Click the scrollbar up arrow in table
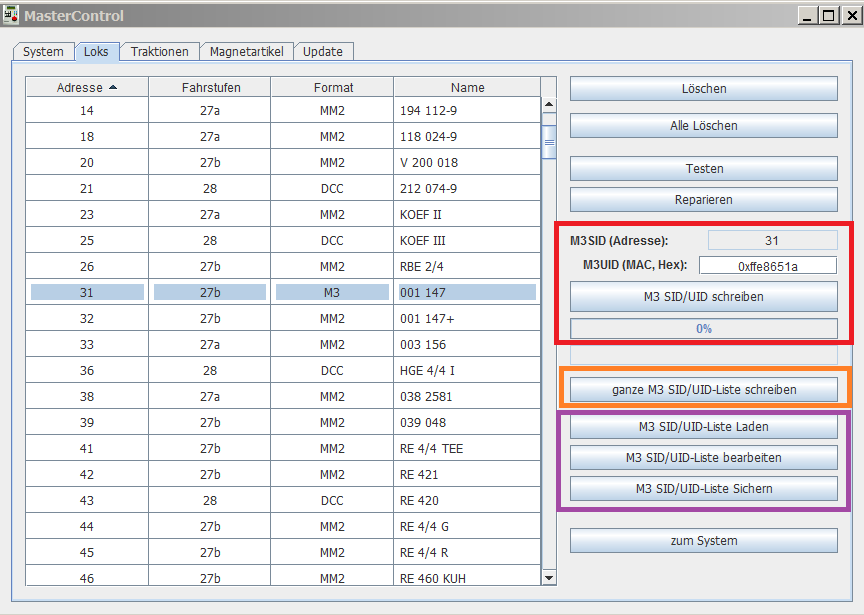Viewport: 864px width, 615px height. tap(549, 105)
